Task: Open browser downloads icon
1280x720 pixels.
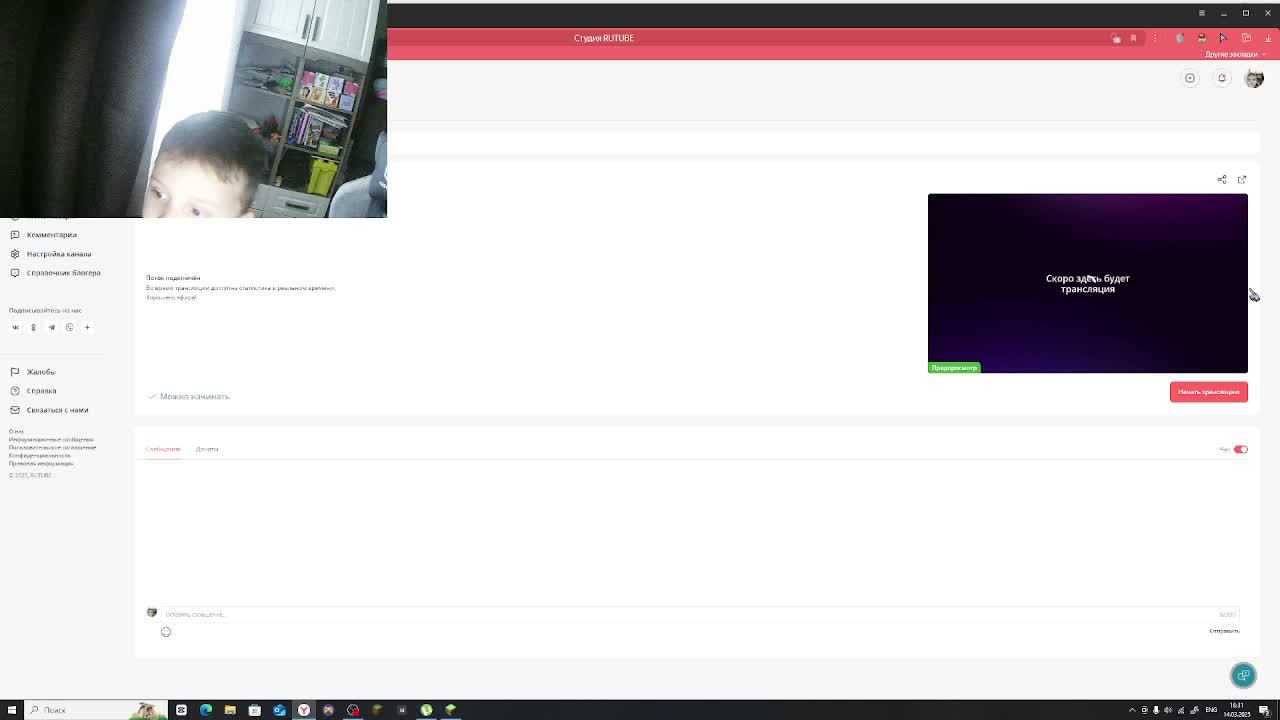Action: [x=1268, y=38]
